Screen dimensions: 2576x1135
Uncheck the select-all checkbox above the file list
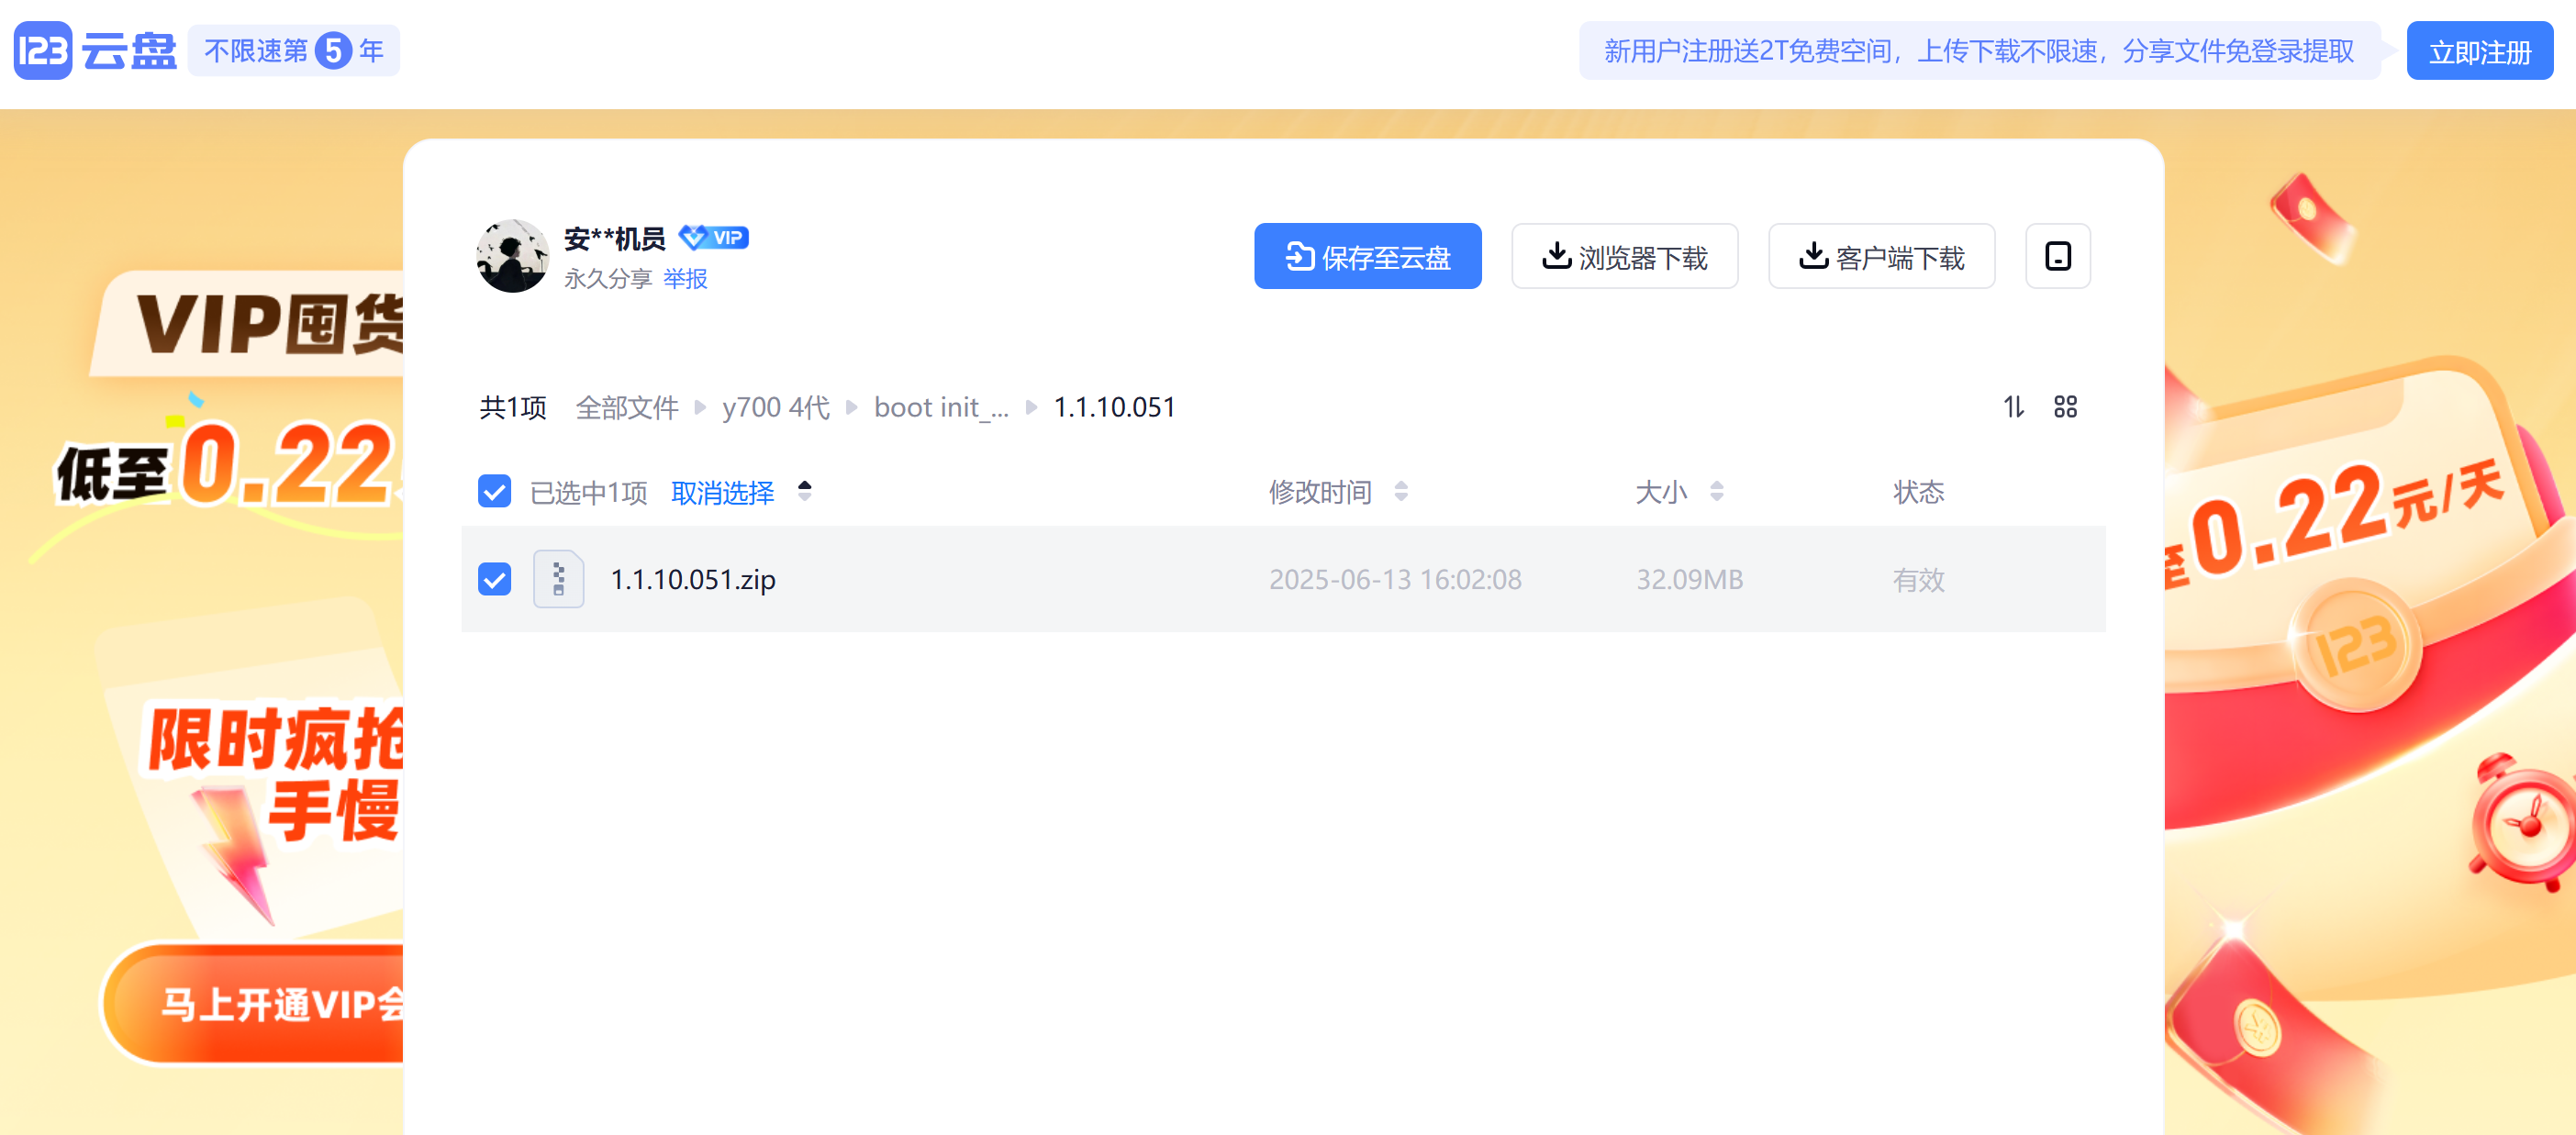494,491
